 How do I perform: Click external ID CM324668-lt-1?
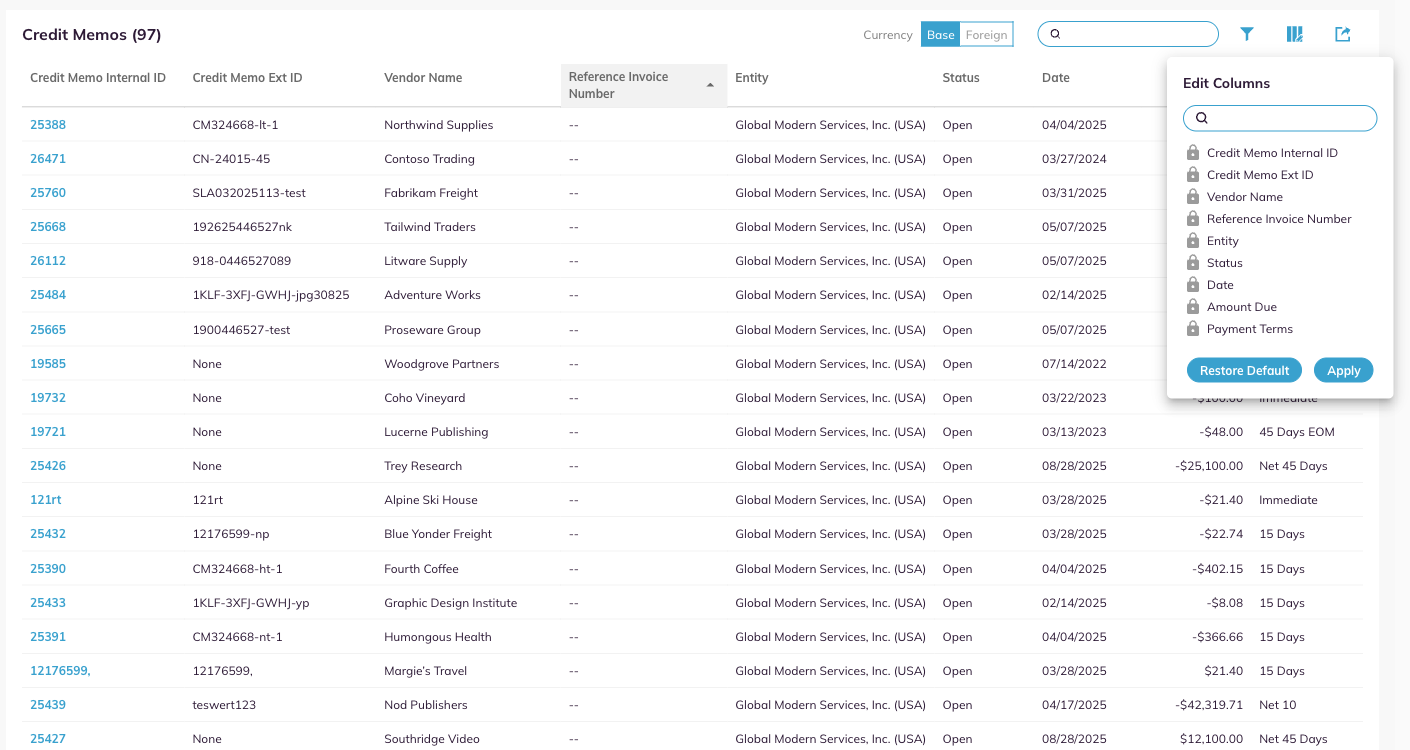(235, 125)
